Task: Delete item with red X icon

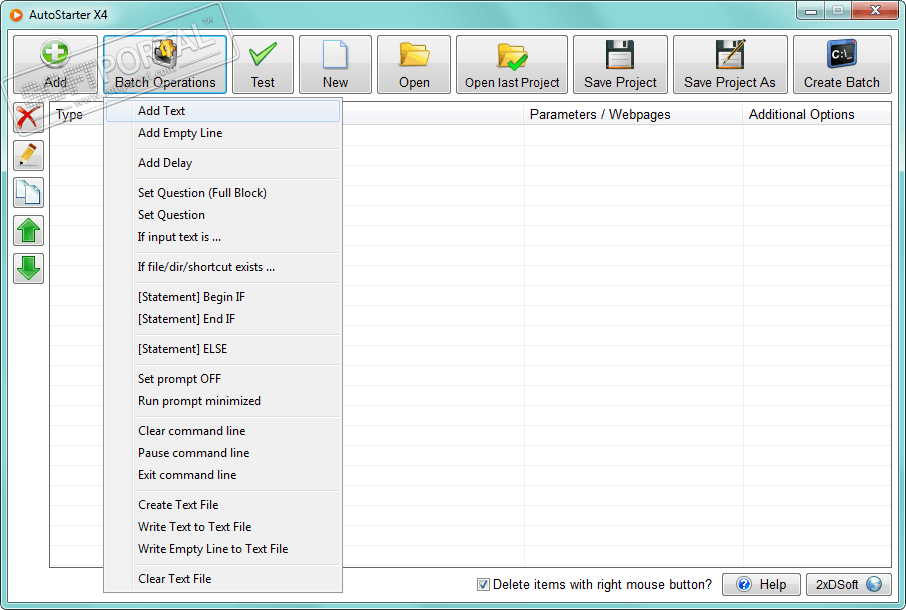Action: click(x=28, y=118)
